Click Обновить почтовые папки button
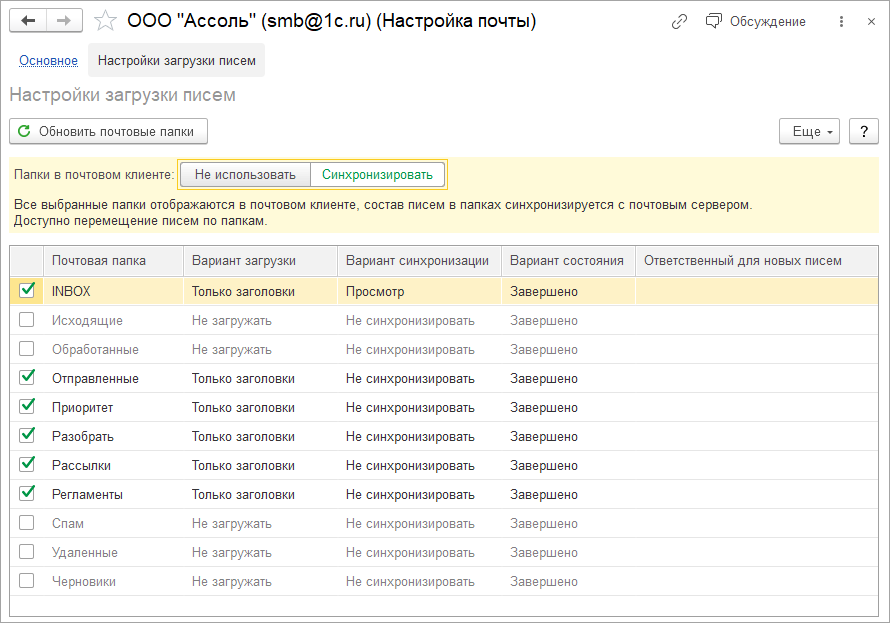Screen dimensions: 890x623 [x=108, y=131]
